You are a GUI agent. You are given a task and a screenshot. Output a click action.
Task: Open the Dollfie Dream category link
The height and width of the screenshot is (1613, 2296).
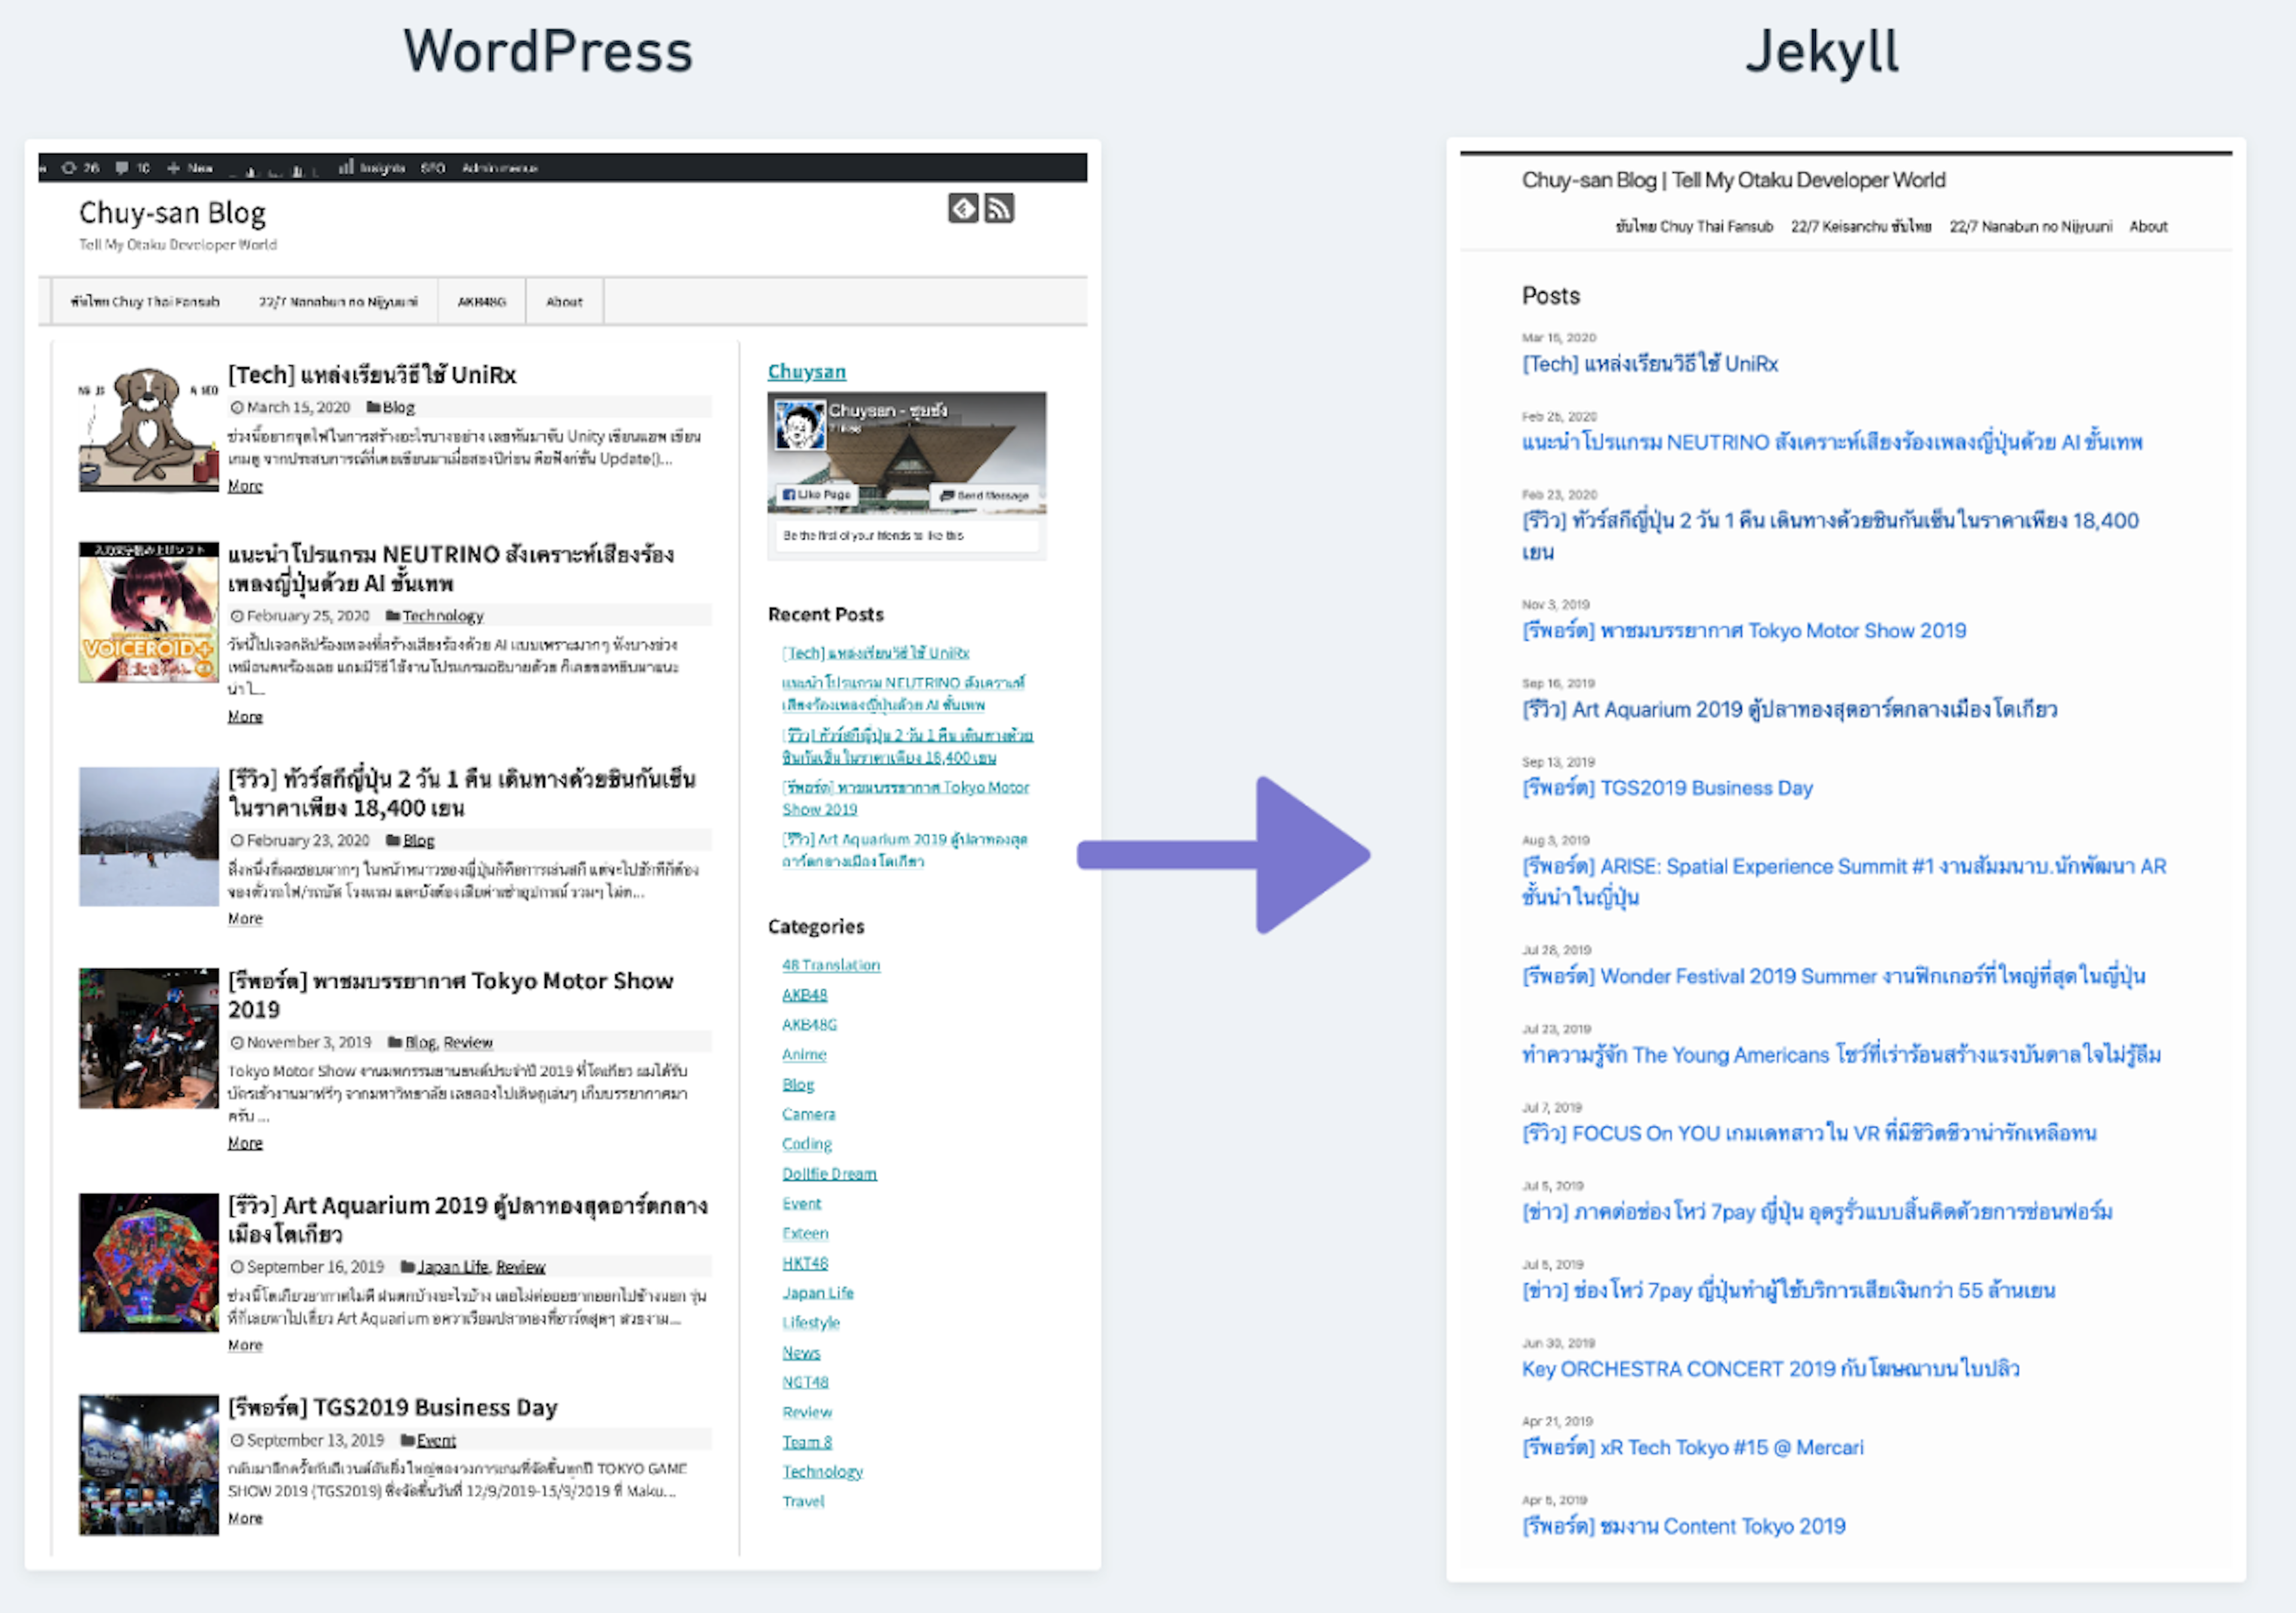(829, 1174)
